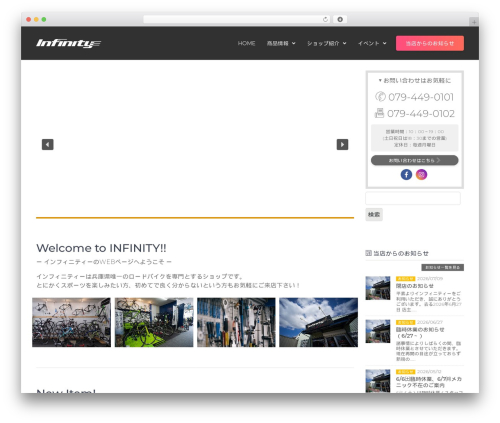The width and height of the screenshot is (500, 423).
Task: Open the photo of hanging workshop tools
Action: [236, 322]
